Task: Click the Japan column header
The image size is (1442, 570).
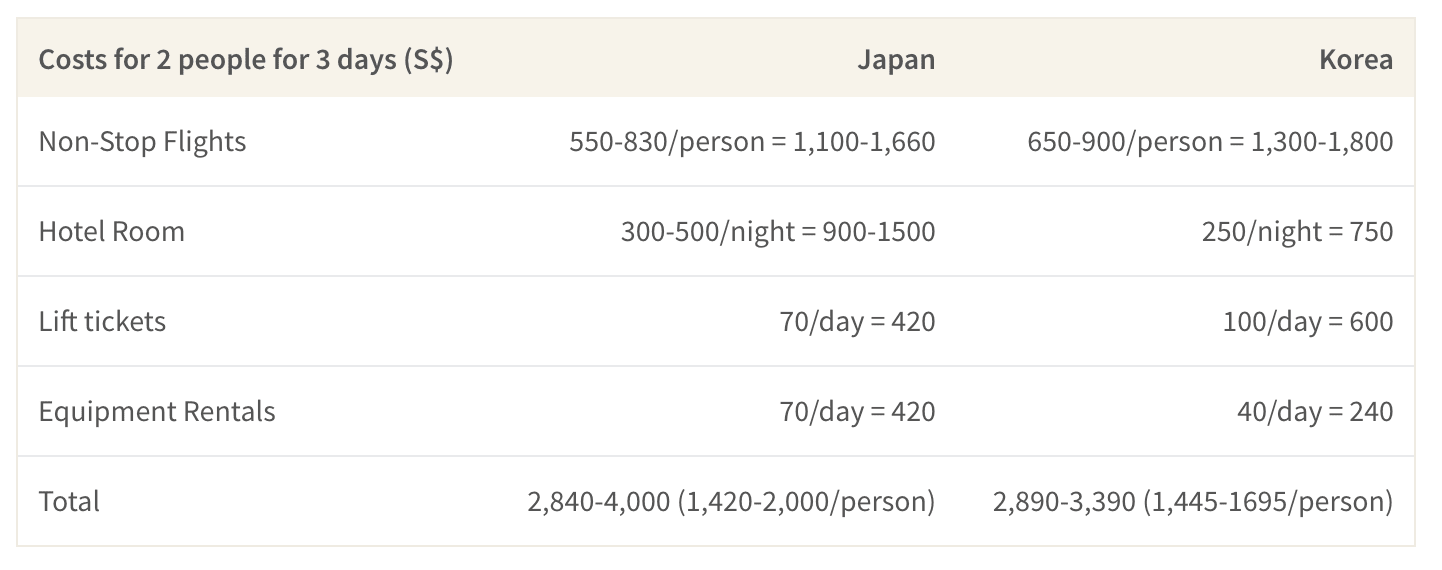Action: (896, 59)
